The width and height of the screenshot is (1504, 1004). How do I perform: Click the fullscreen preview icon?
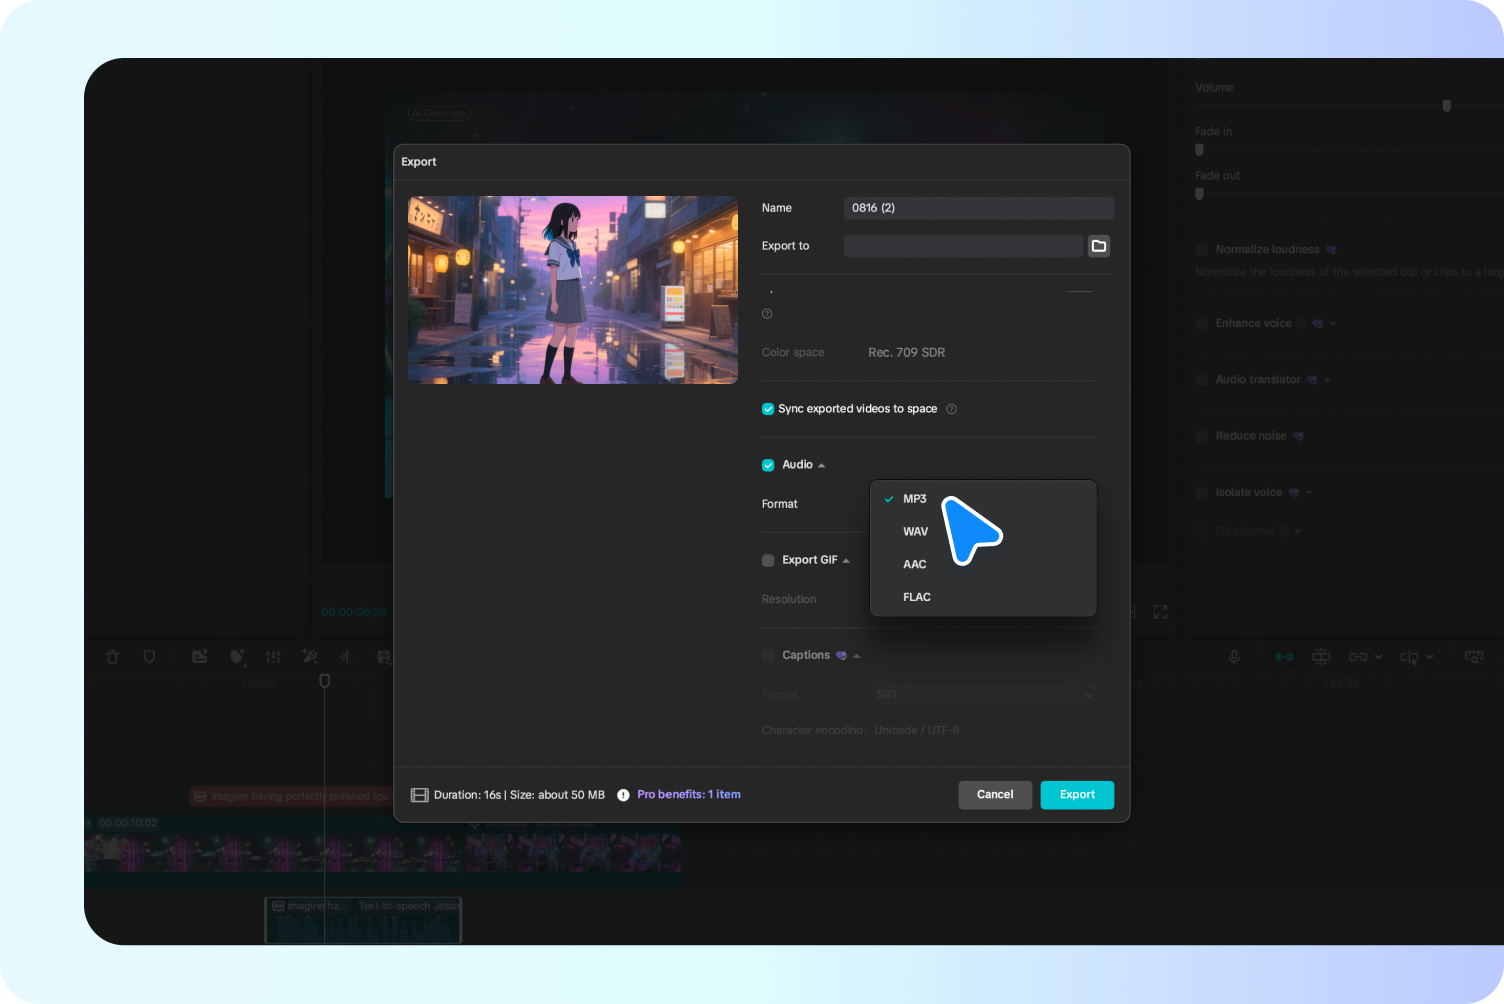[1160, 612]
